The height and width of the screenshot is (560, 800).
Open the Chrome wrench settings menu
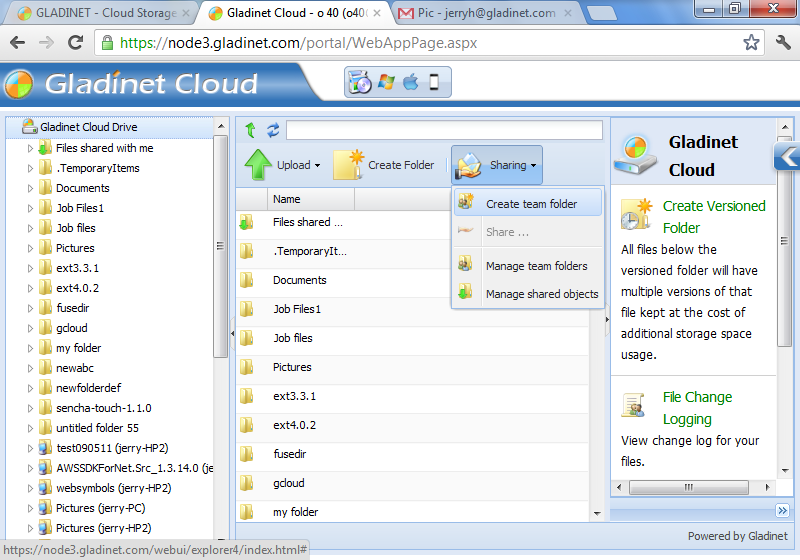(x=783, y=42)
